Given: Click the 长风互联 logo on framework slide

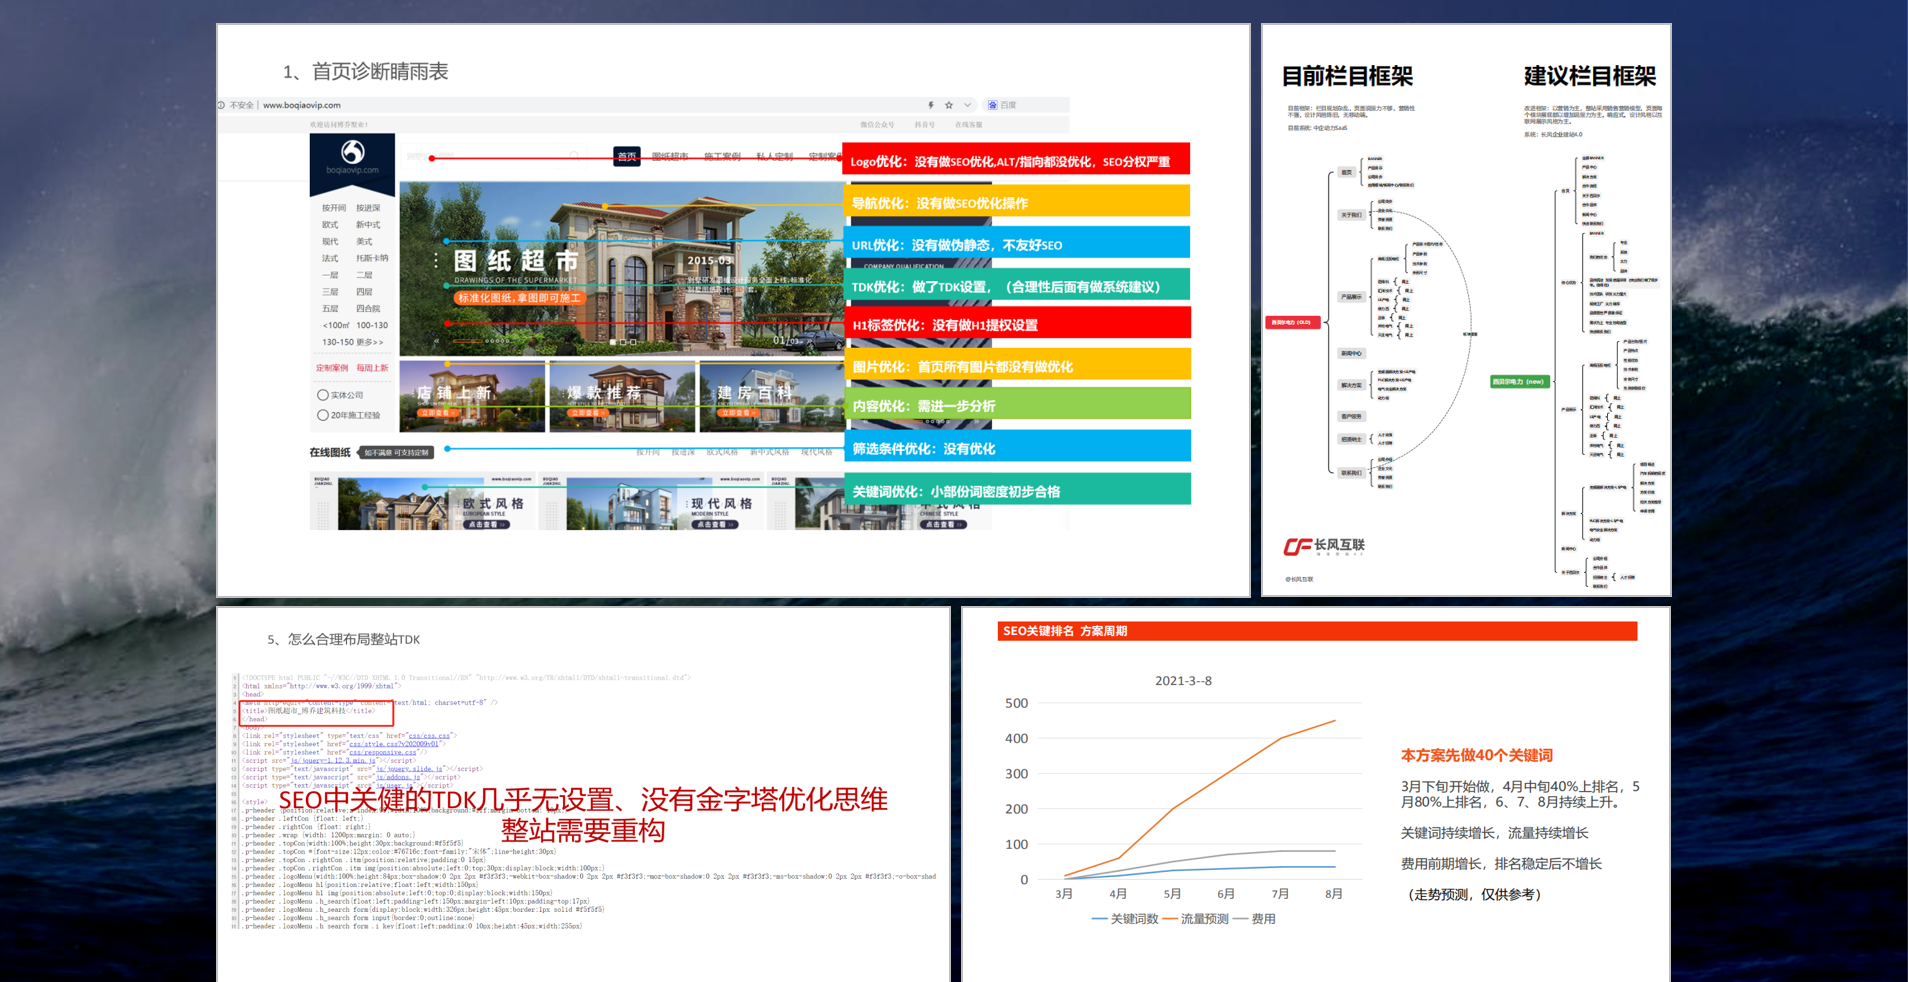Looking at the screenshot, I should pyautogui.click(x=1324, y=546).
